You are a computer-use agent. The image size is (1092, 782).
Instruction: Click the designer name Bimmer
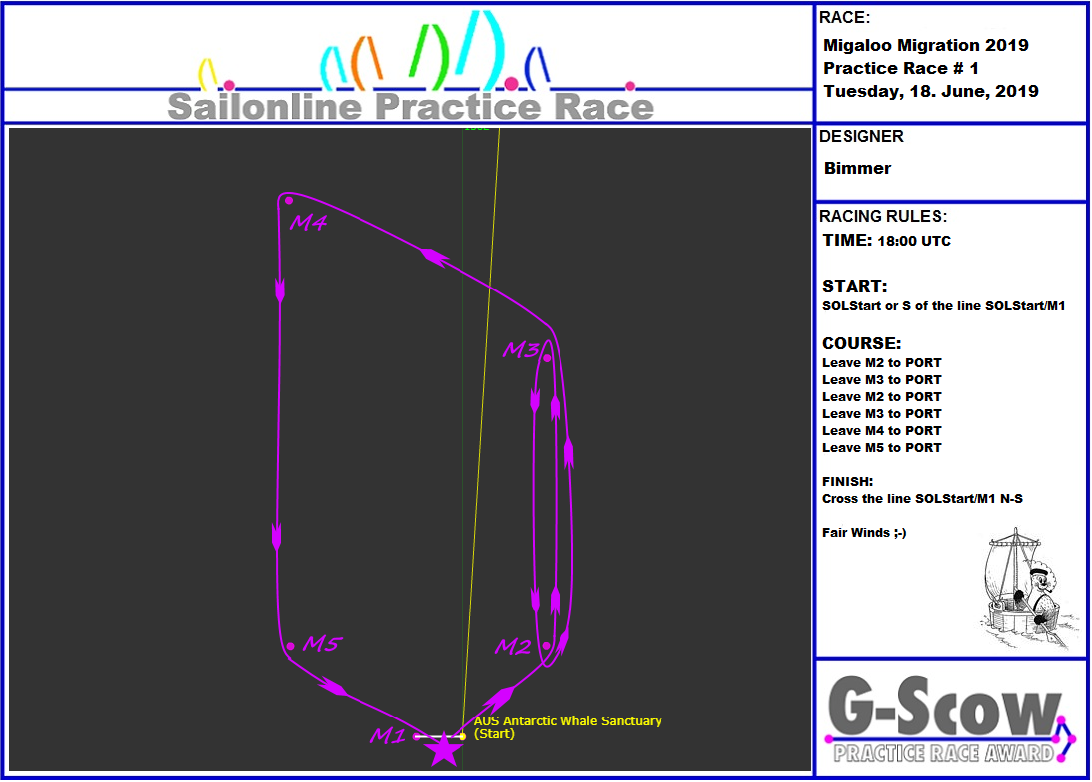[x=857, y=169]
